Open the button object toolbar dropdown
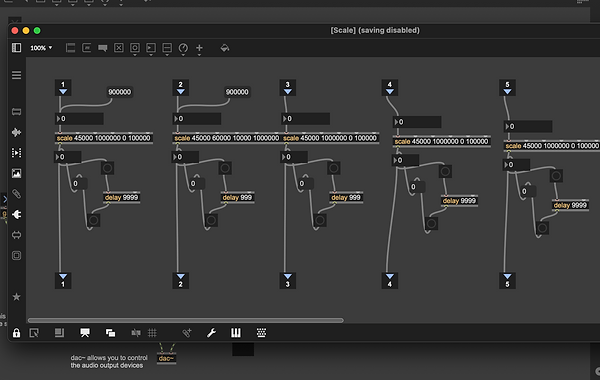The width and height of the screenshot is (600, 380). pos(135,49)
